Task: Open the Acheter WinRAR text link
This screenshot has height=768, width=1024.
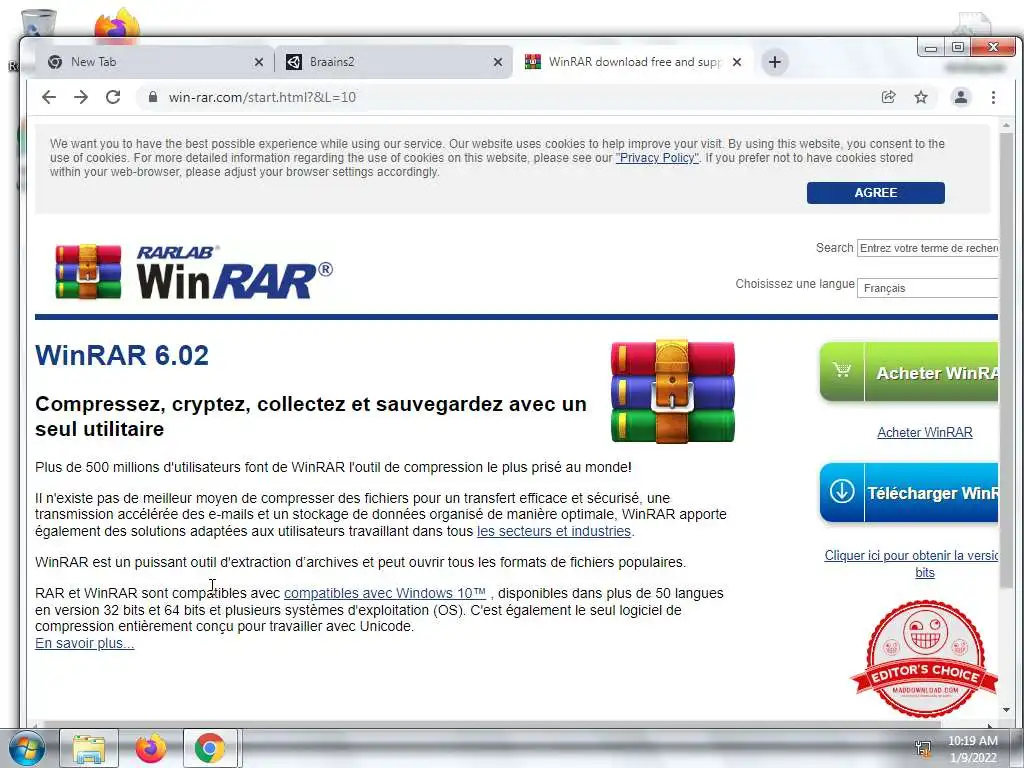Action: tap(925, 432)
